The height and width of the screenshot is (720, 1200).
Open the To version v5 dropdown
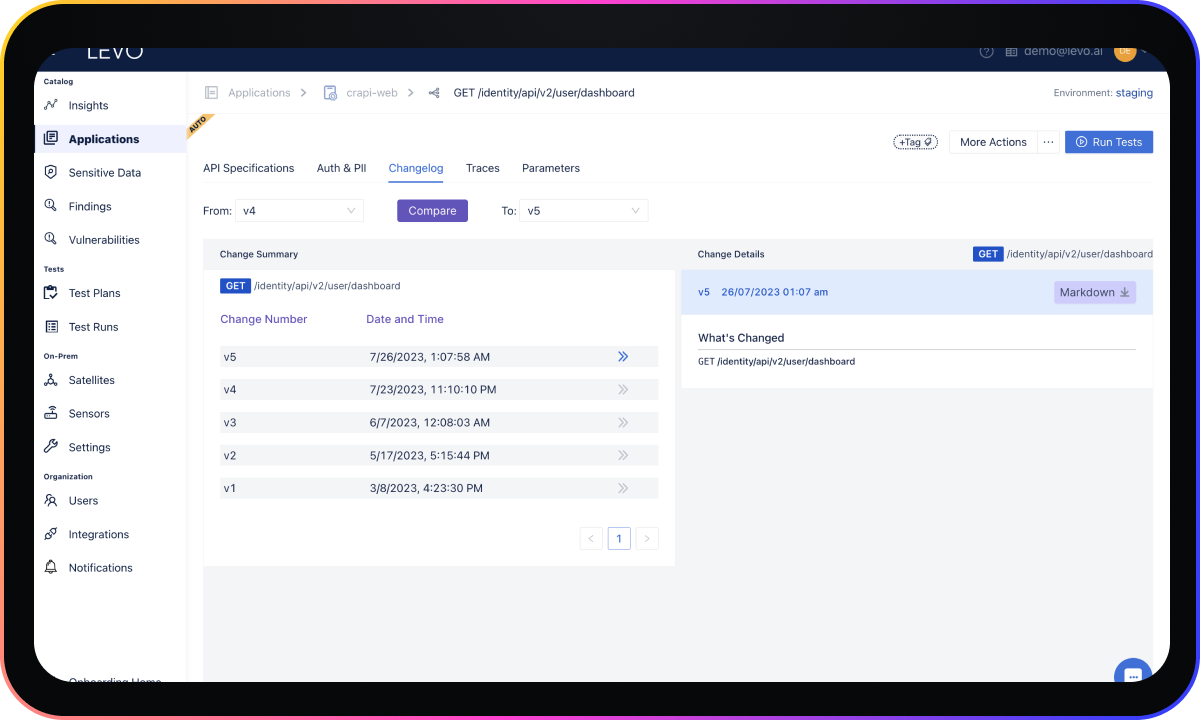(x=584, y=211)
